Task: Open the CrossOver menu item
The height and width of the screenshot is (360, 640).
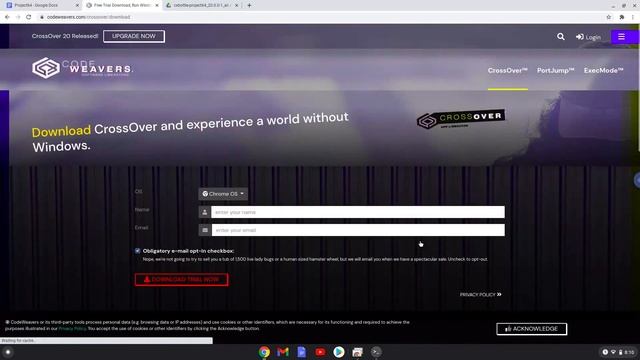Action: click(507, 71)
